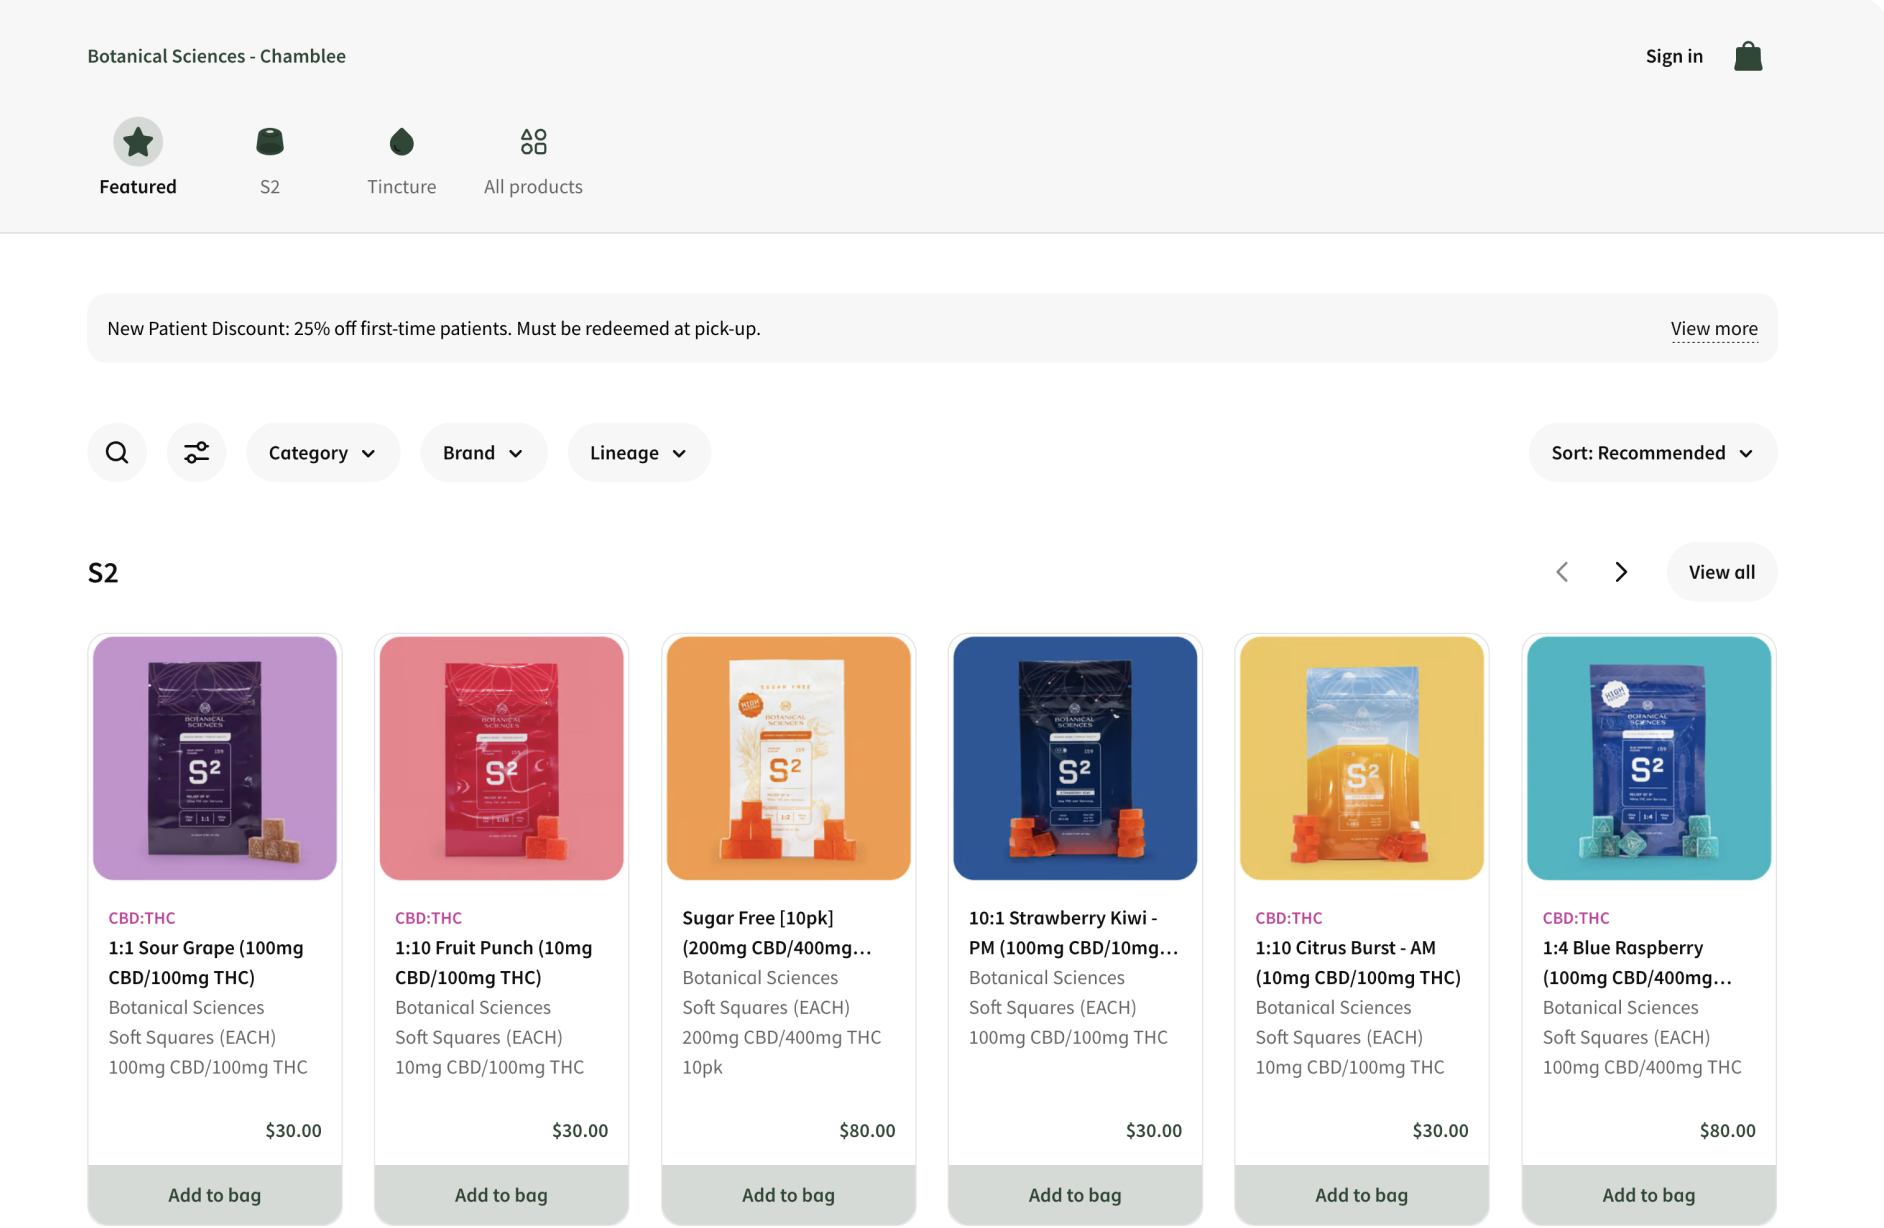The image size is (1884, 1228).
Task: Expand the Category filter dropdown
Action: click(x=323, y=453)
